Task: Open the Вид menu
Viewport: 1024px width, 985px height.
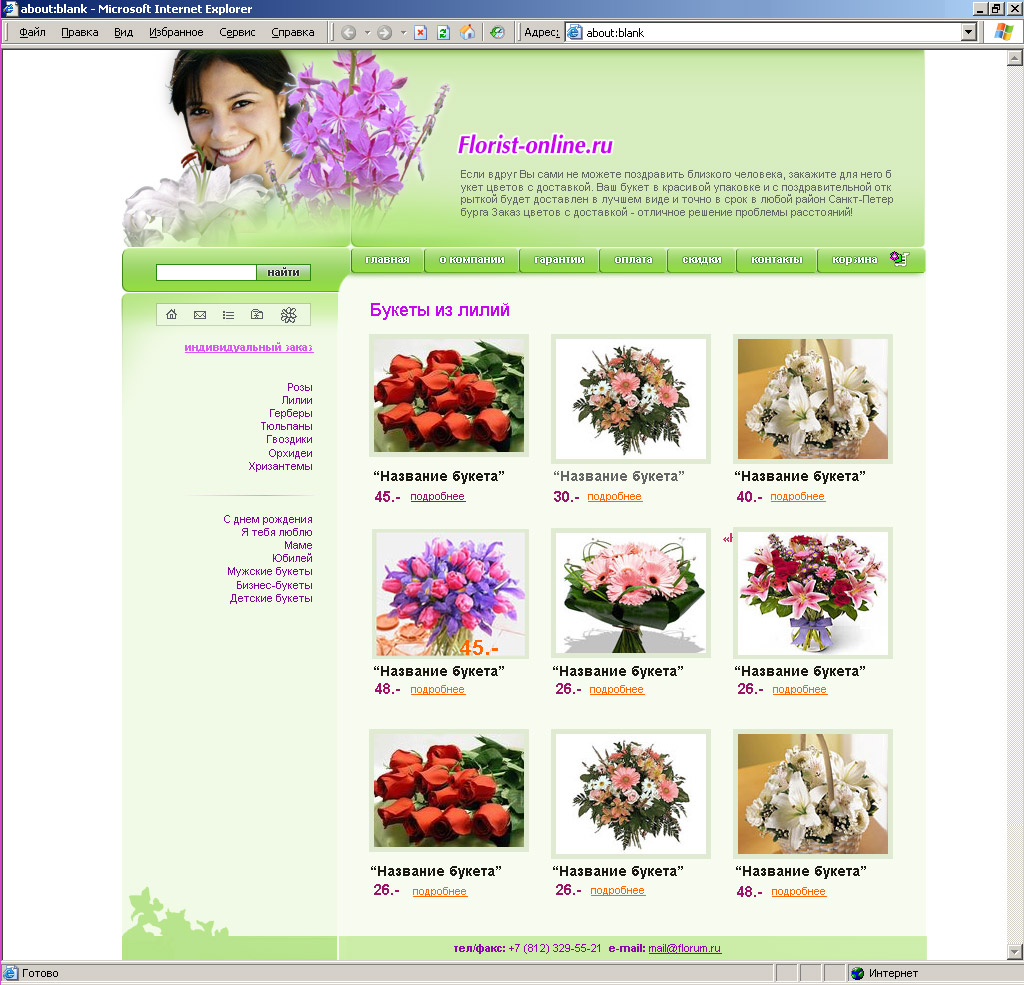Action: click(123, 32)
